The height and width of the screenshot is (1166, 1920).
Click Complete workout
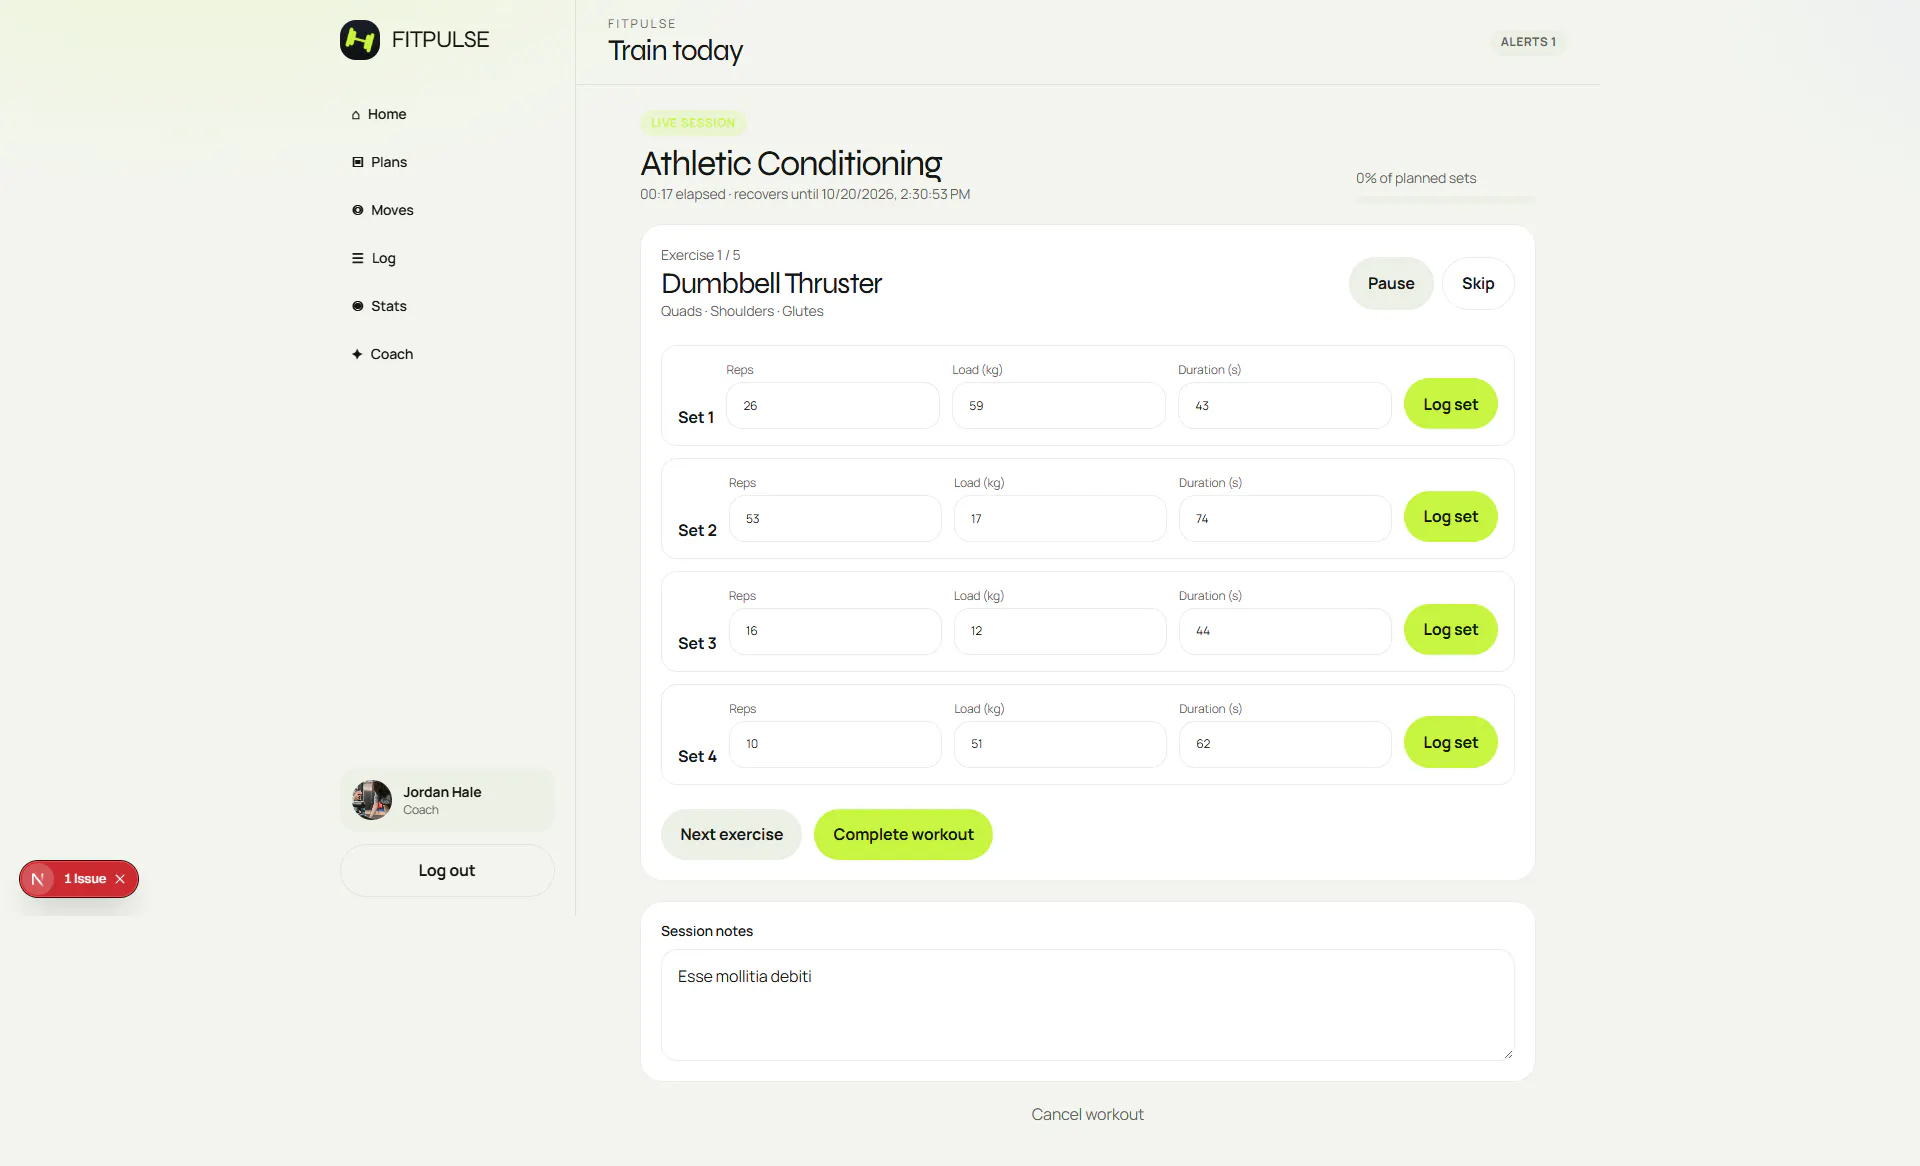pyautogui.click(x=903, y=834)
